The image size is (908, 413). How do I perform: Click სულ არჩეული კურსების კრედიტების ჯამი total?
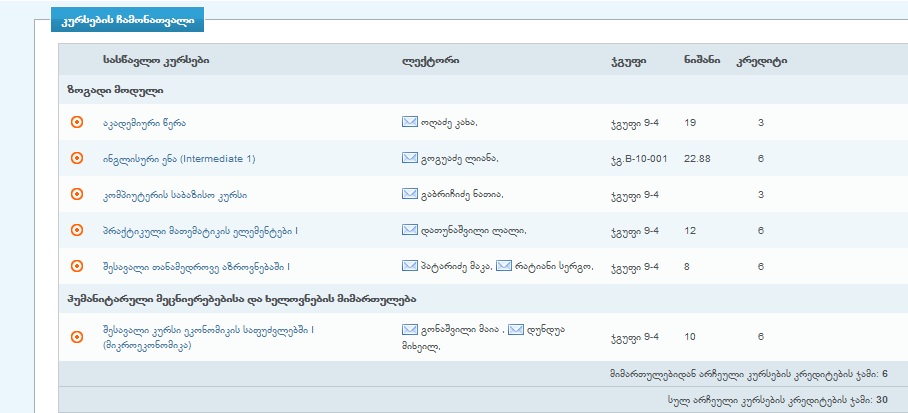(777, 400)
